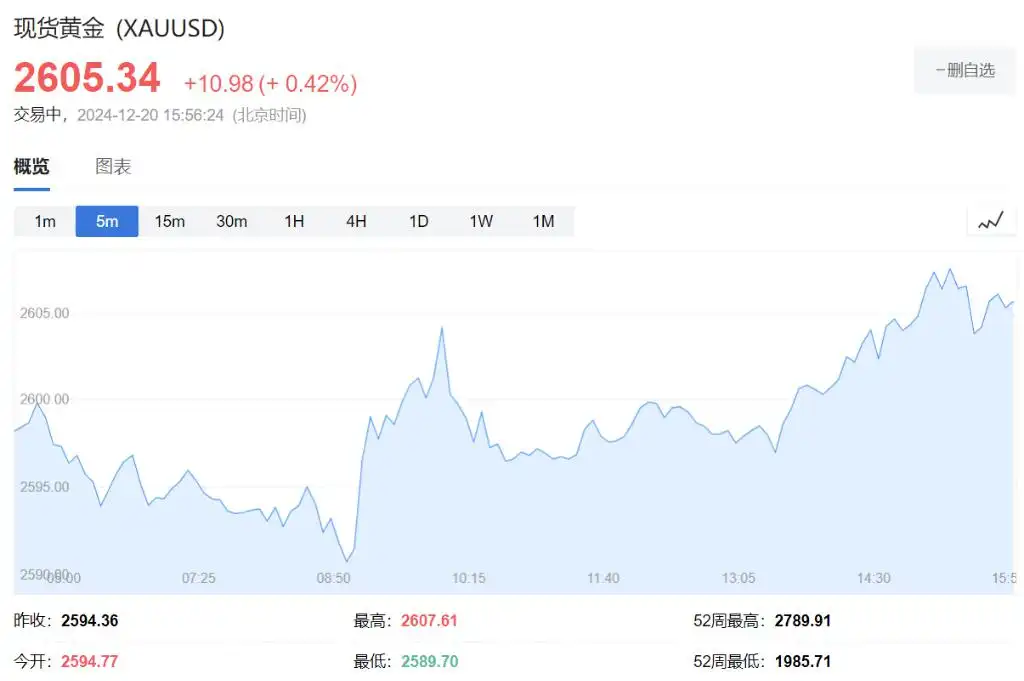Select the 15m timeframe
The width and height of the screenshot is (1024, 681).
pos(169,221)
